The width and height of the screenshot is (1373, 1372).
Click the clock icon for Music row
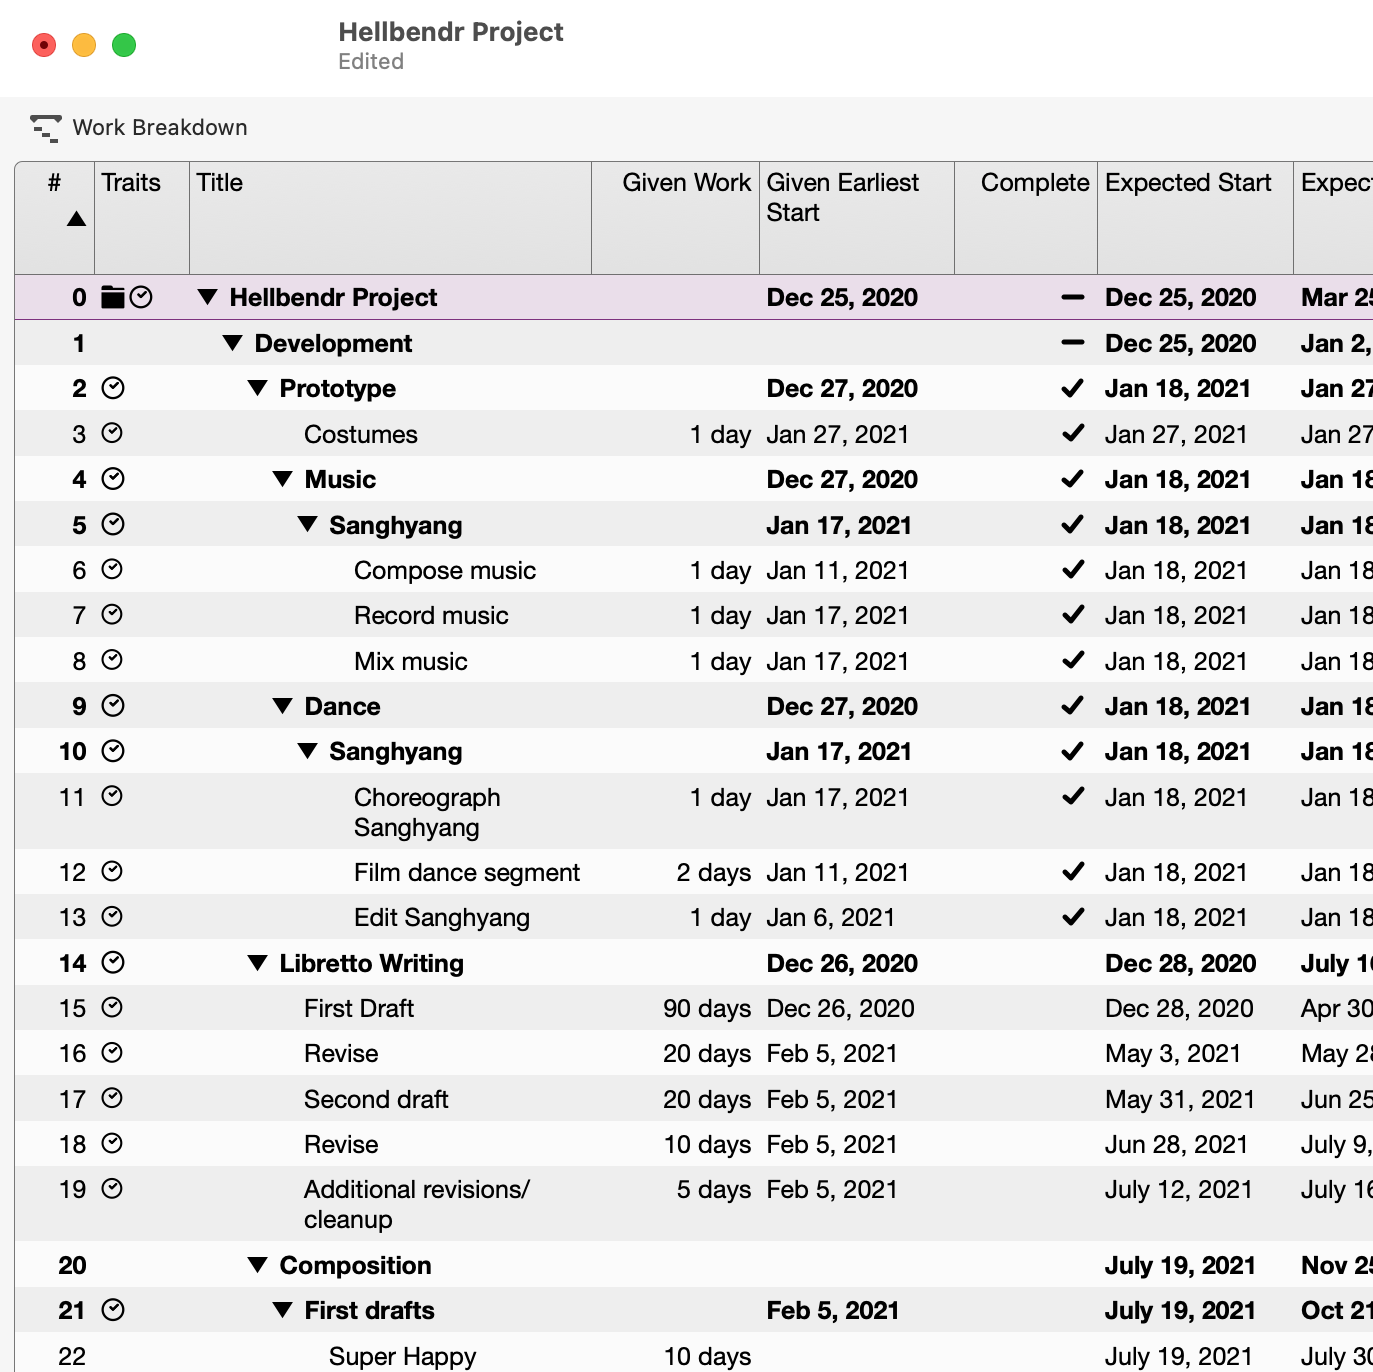113,479
